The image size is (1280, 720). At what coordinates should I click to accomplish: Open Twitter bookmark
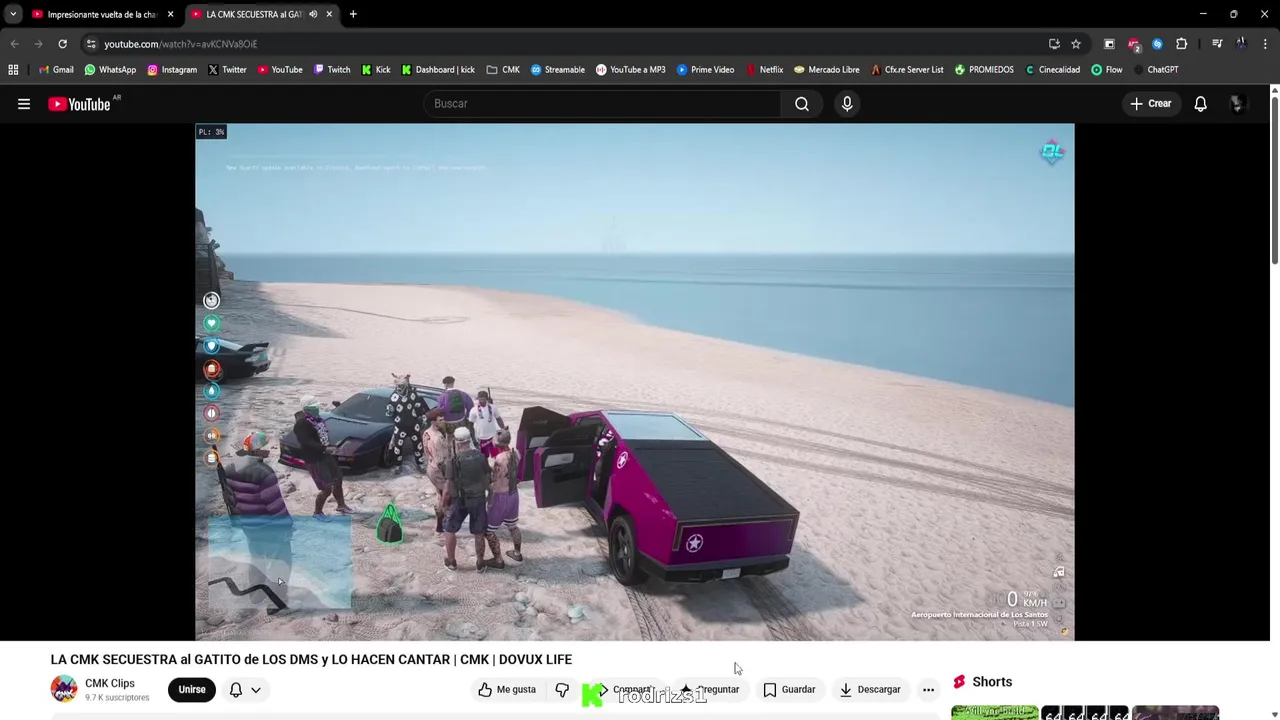click(227, 70)
